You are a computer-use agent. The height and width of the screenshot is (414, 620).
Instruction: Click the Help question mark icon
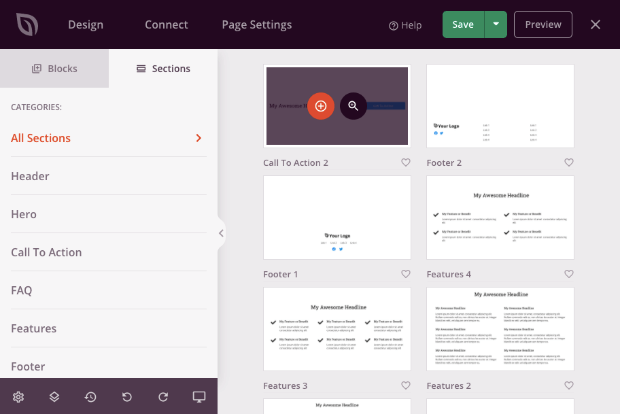pyautogui.click(x=393, y=26)
